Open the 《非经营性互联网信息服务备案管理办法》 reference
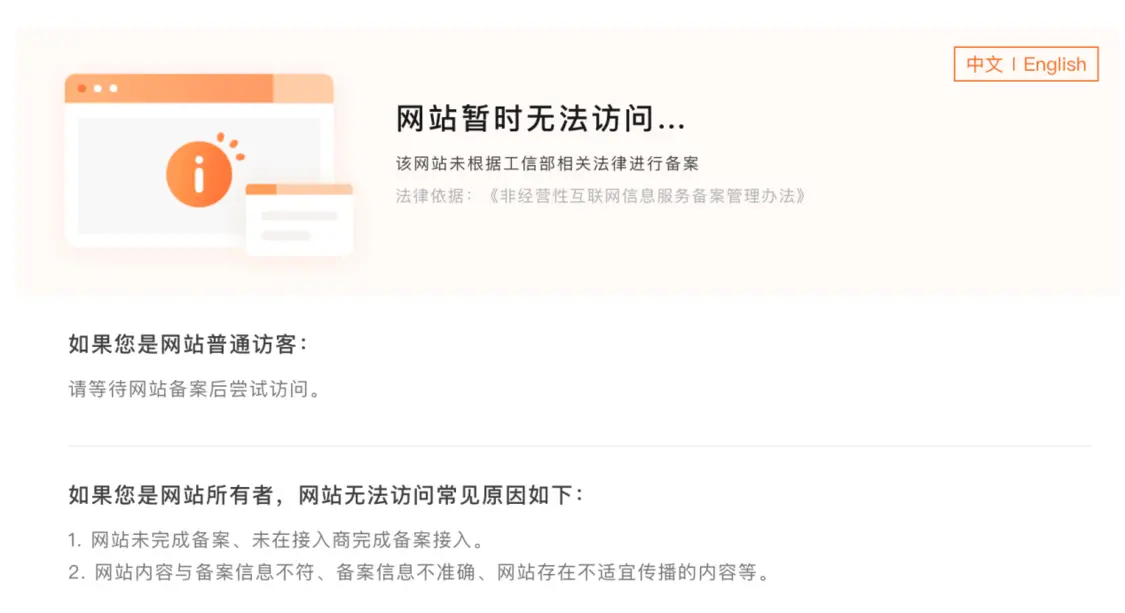 647,196
